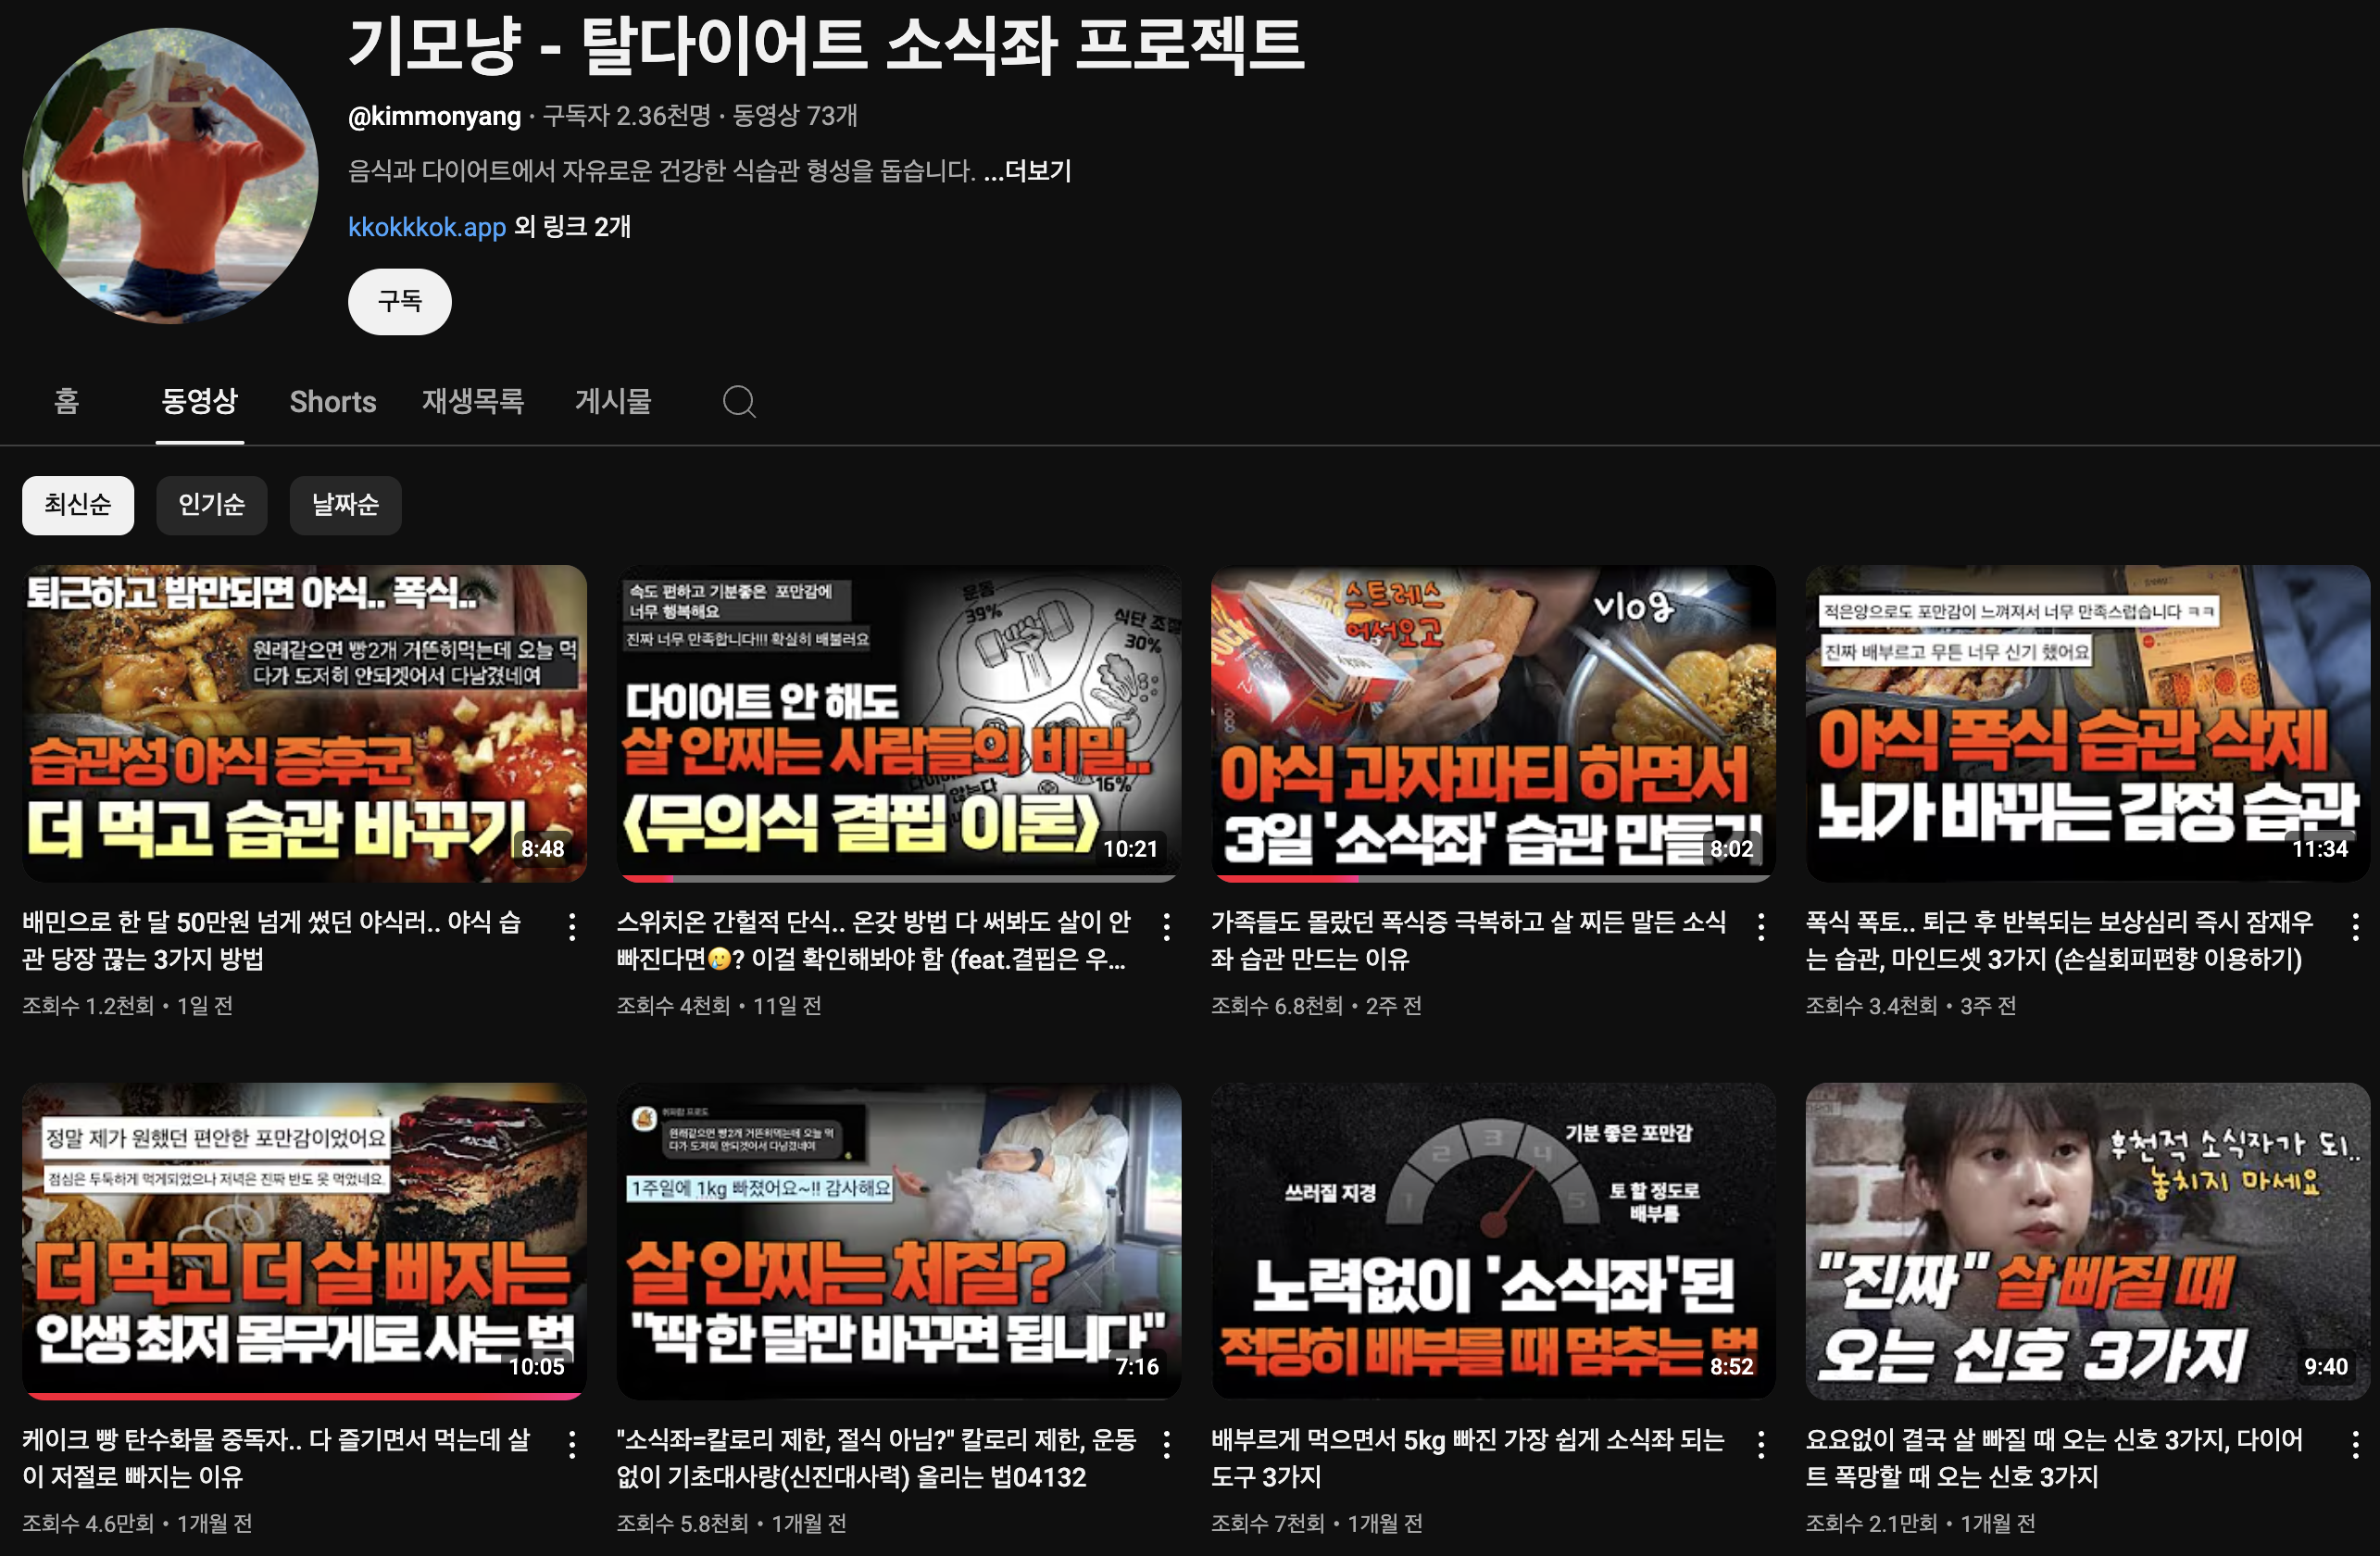This screenshot has width=2380, height=1556.
Task: Open options menu for 배민으로 한 달 50만원 video
Action: click(x=572, y=927)
